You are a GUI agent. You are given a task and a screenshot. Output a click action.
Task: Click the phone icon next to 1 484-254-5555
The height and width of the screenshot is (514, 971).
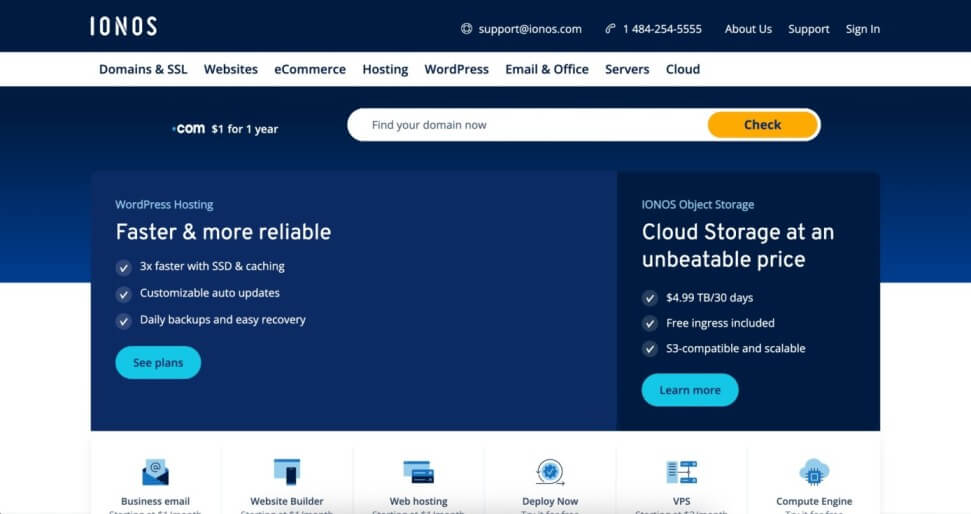coord(611,28)
